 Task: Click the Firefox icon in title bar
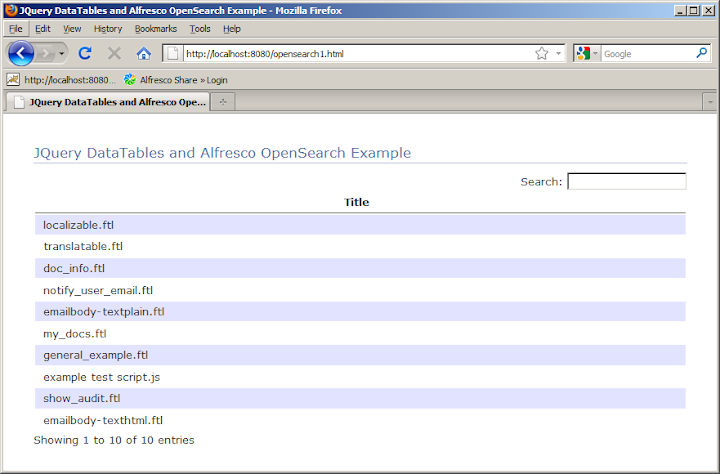pyautogui.click(x=11, y=10)
